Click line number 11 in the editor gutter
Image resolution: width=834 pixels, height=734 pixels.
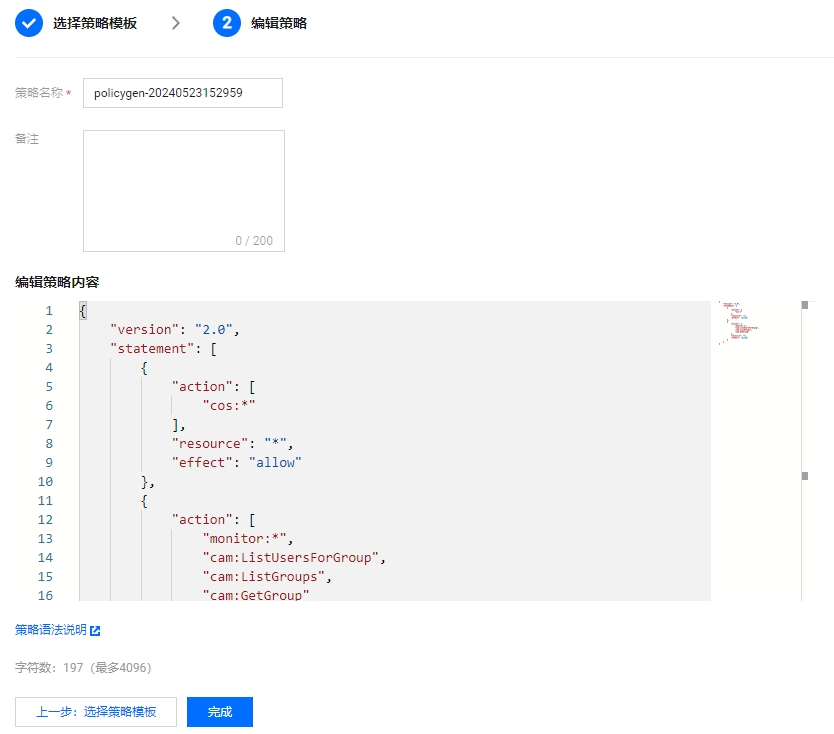click(x=45, y=501)
